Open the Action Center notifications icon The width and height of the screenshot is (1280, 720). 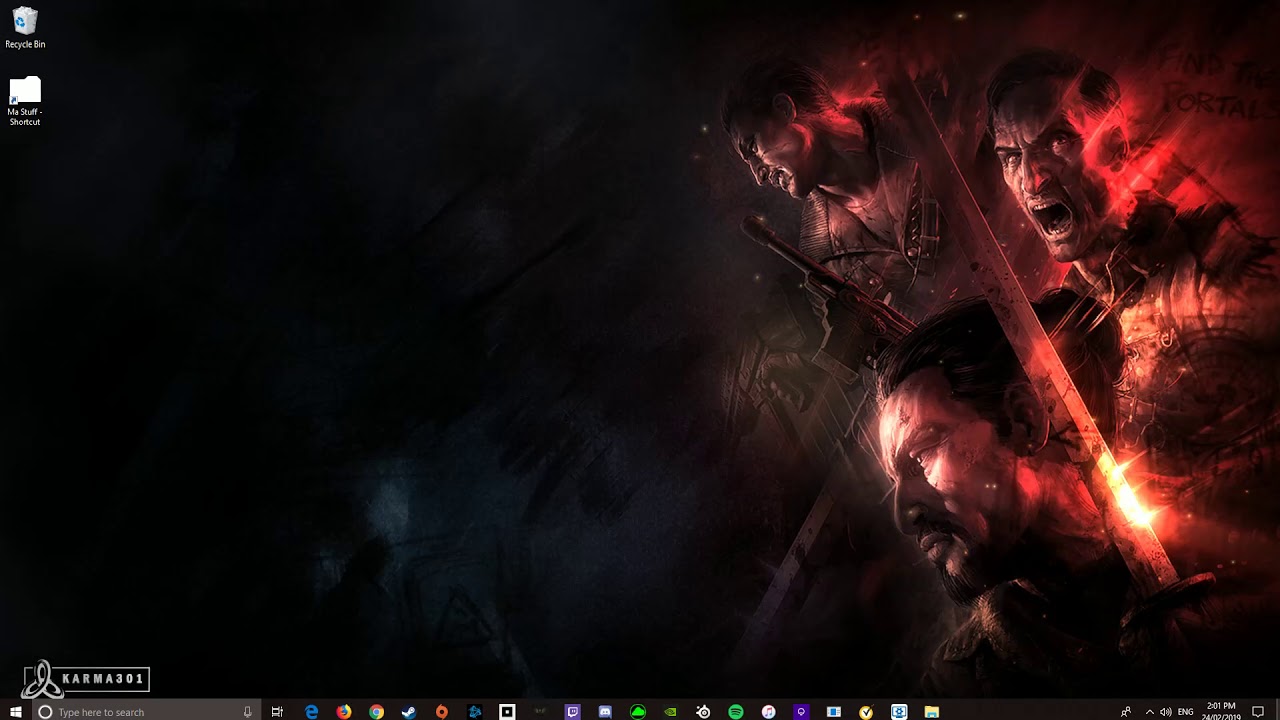click(1258, 712)
